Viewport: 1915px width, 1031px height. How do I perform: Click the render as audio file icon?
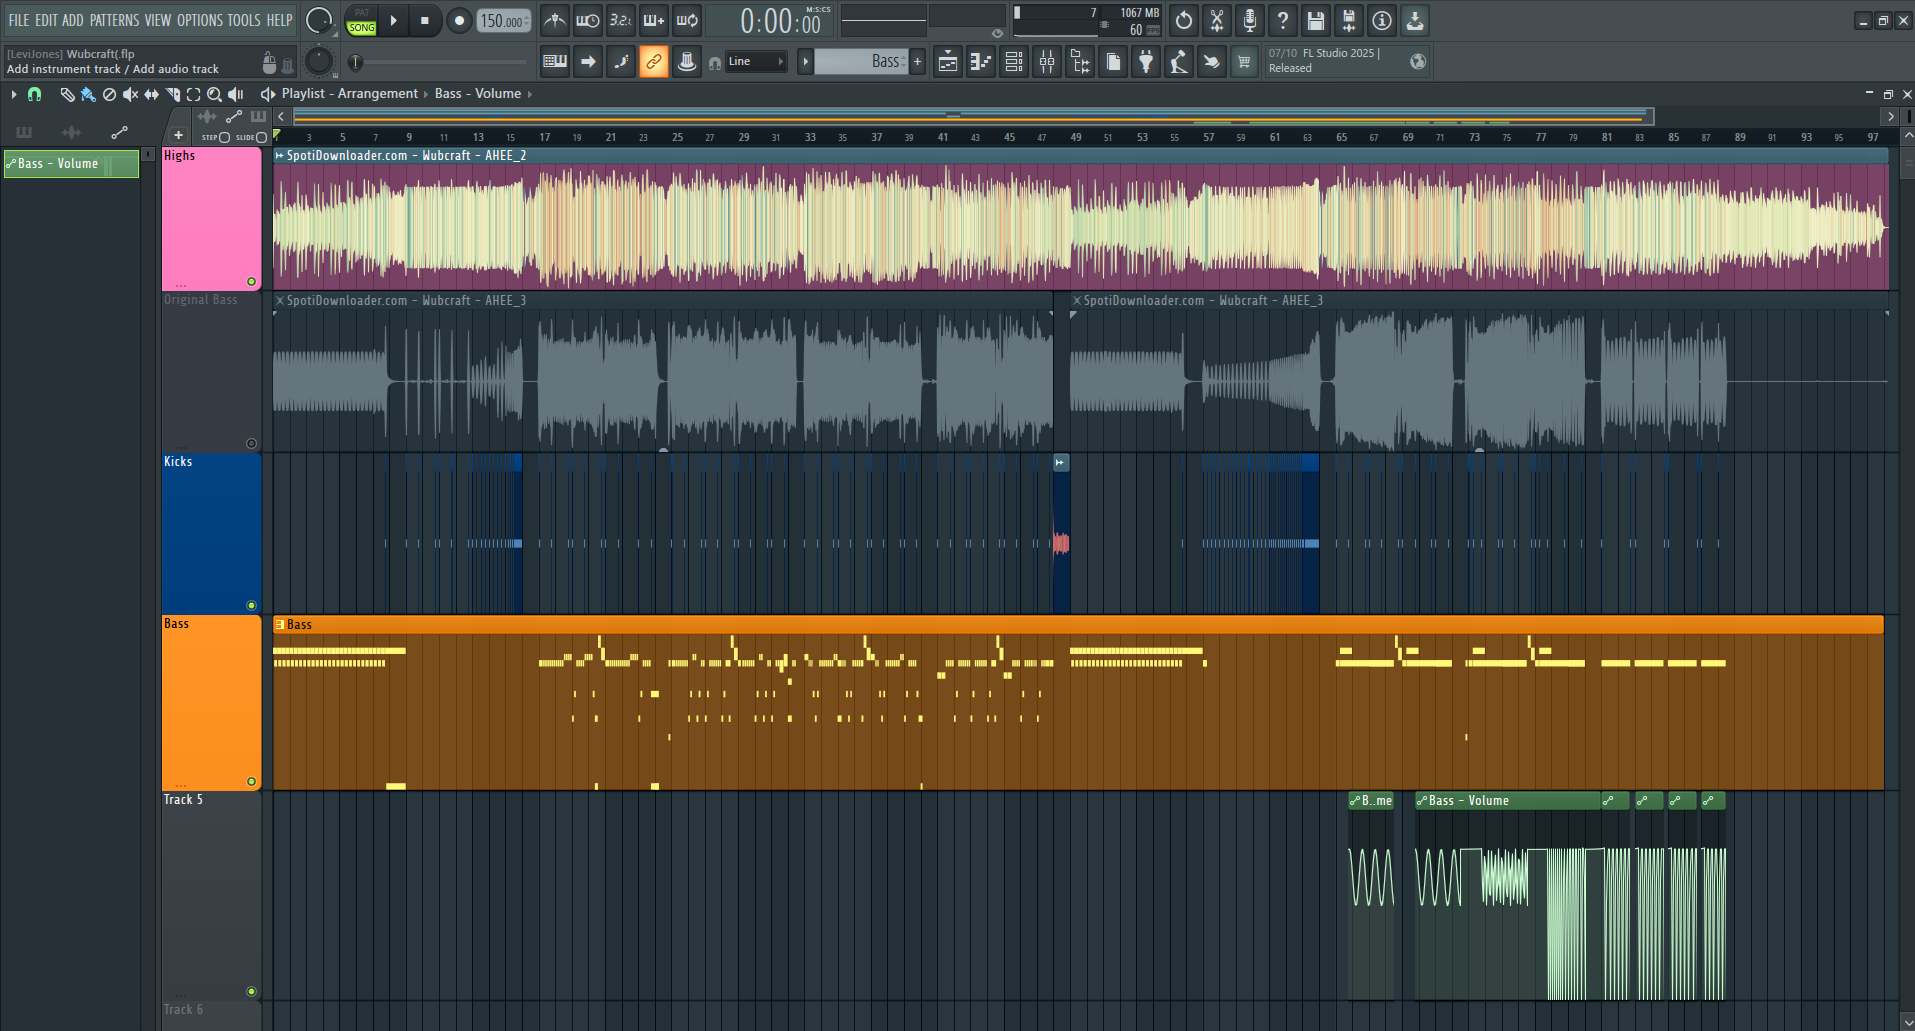tap(1349, 20)
